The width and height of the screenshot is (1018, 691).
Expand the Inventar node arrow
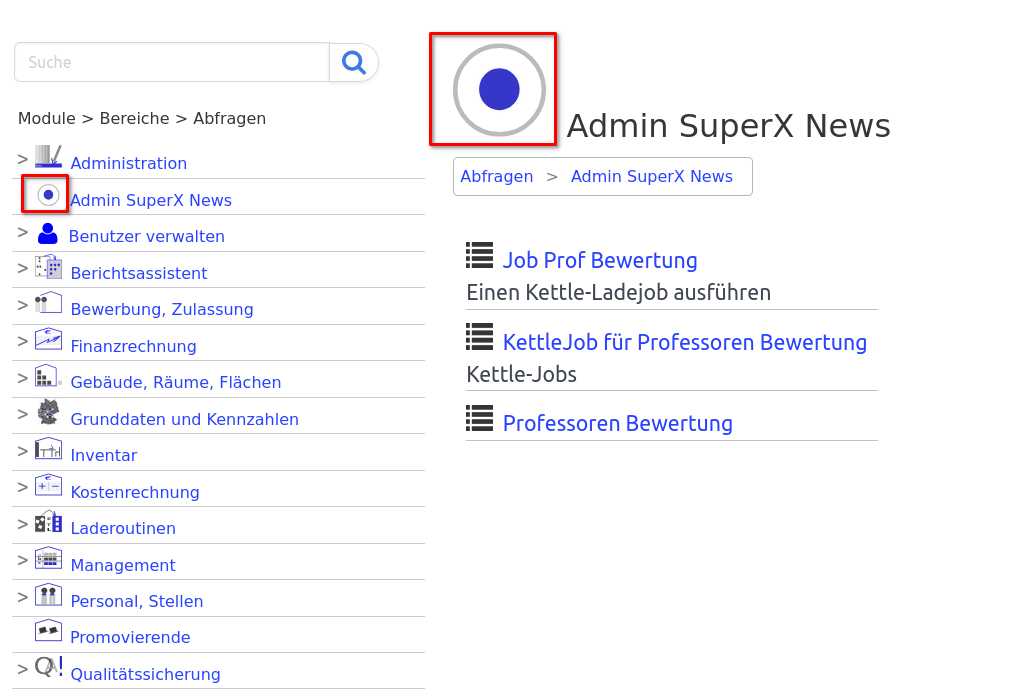pos(23,451)
